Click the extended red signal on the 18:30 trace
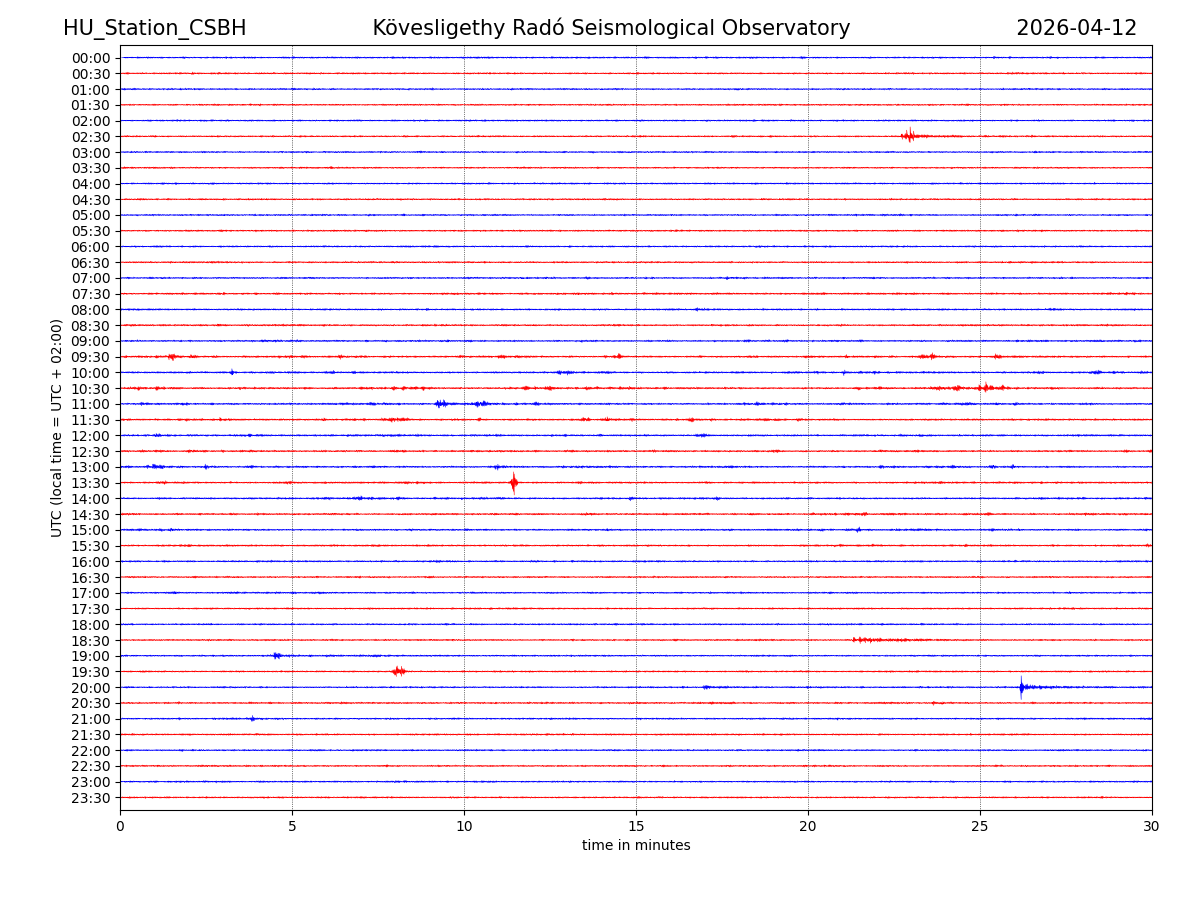This screenshot has width=1200, height=900. pos(880,640)
